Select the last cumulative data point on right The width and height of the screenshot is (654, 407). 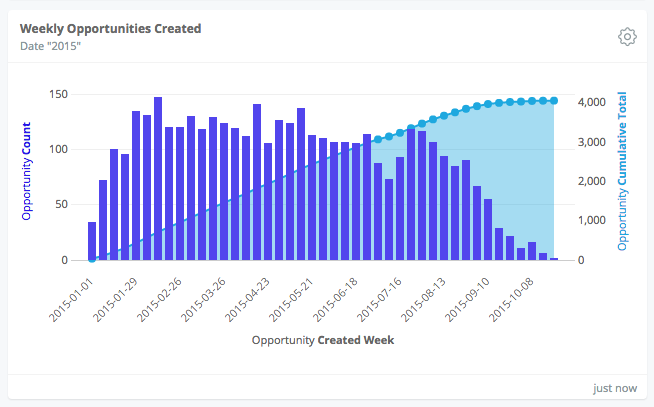[554, 101]
